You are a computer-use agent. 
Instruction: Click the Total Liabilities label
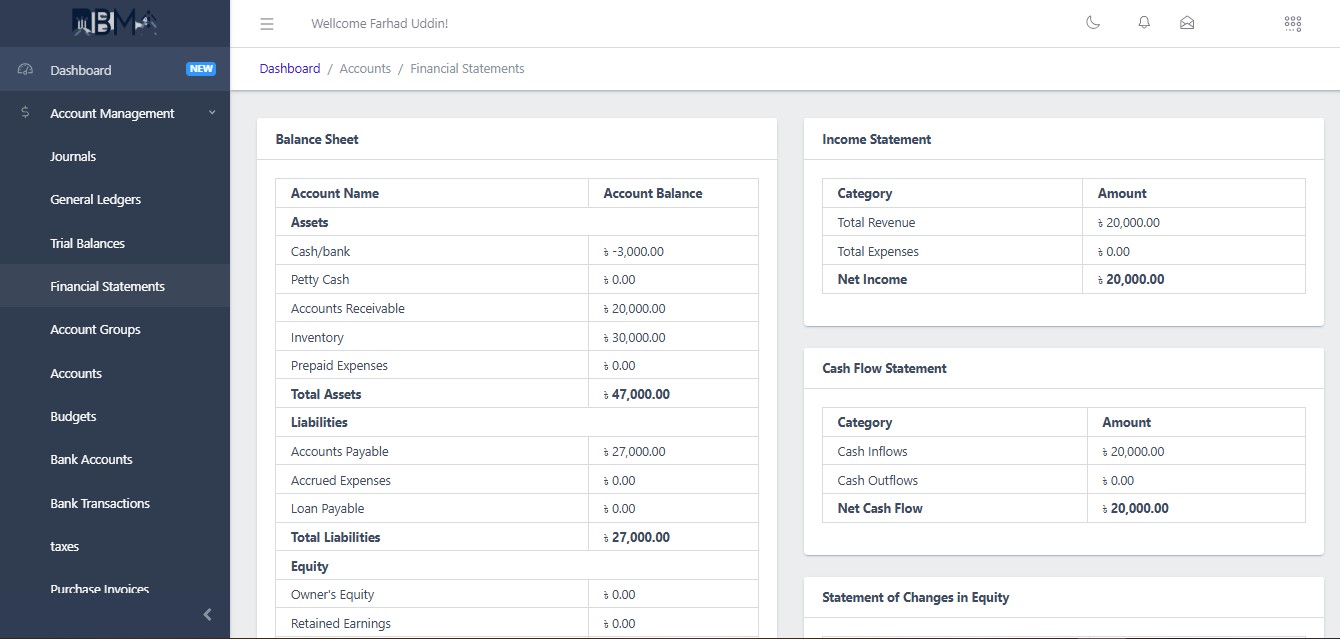tap(336, 537)
